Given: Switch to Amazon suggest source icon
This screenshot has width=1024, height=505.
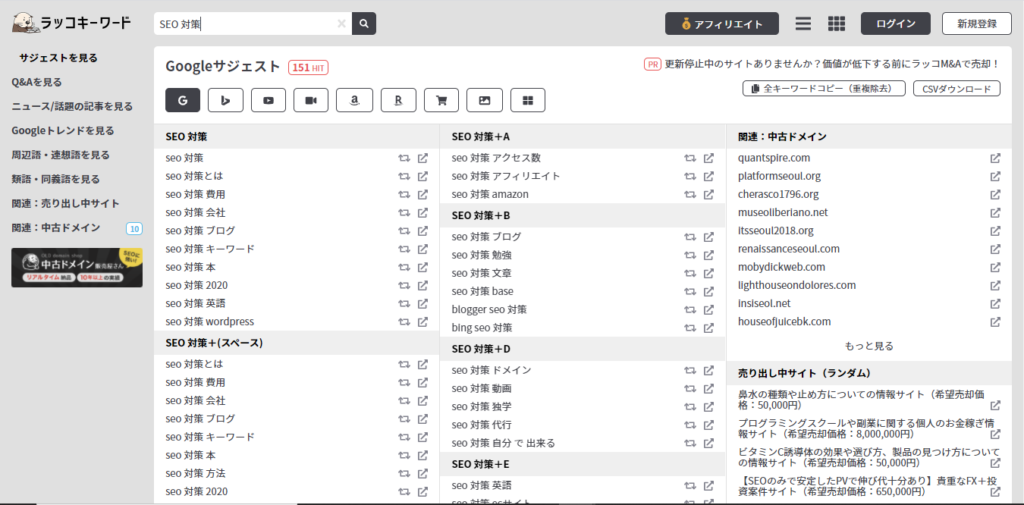Looking at the screenshot, I should coord(354,100).
